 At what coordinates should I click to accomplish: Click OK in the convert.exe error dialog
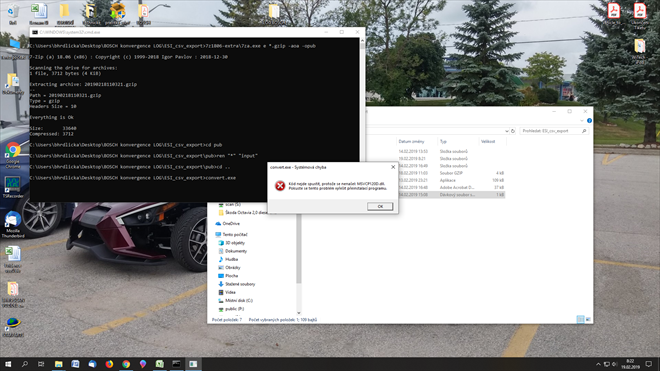click(380, 206)
